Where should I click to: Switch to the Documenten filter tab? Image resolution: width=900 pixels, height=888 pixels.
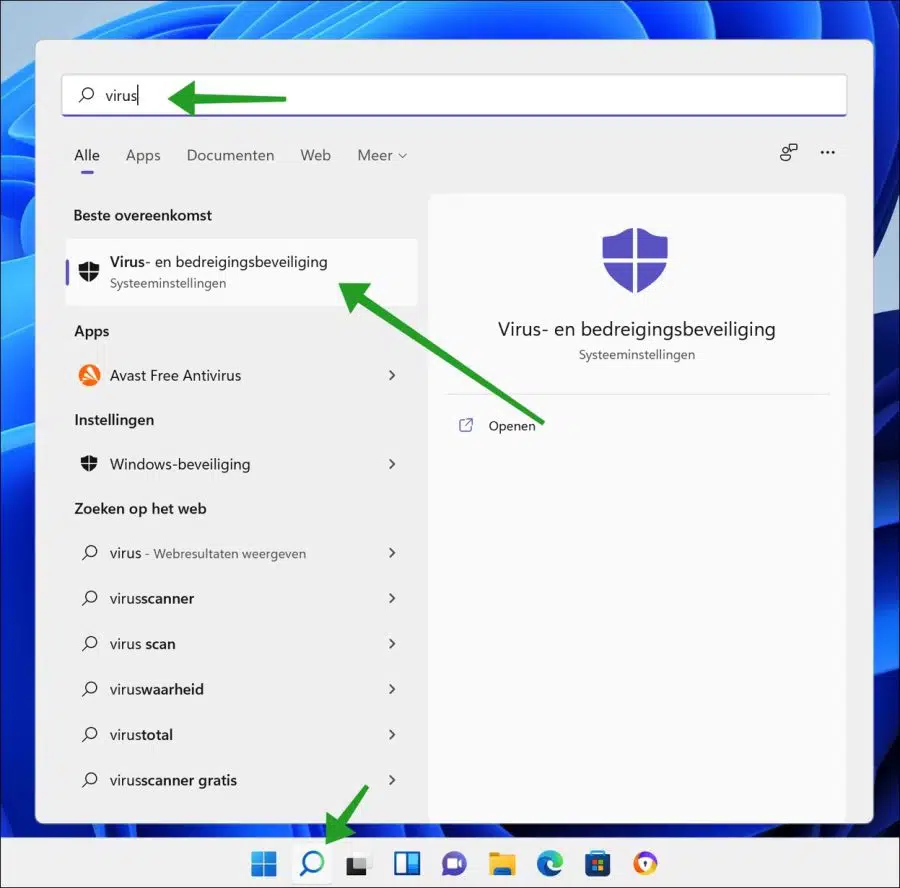pyautogui.click(x=230, y=155)
